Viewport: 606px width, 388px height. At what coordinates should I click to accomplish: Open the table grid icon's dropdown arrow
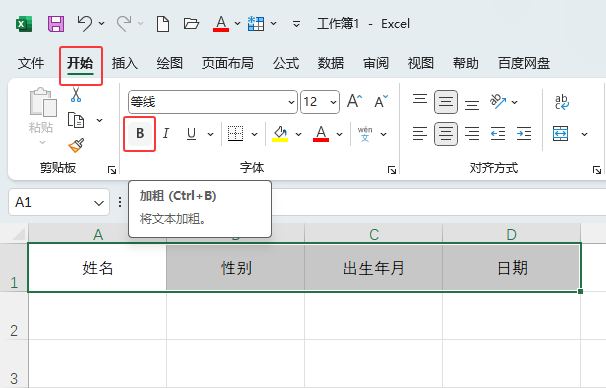274,24
